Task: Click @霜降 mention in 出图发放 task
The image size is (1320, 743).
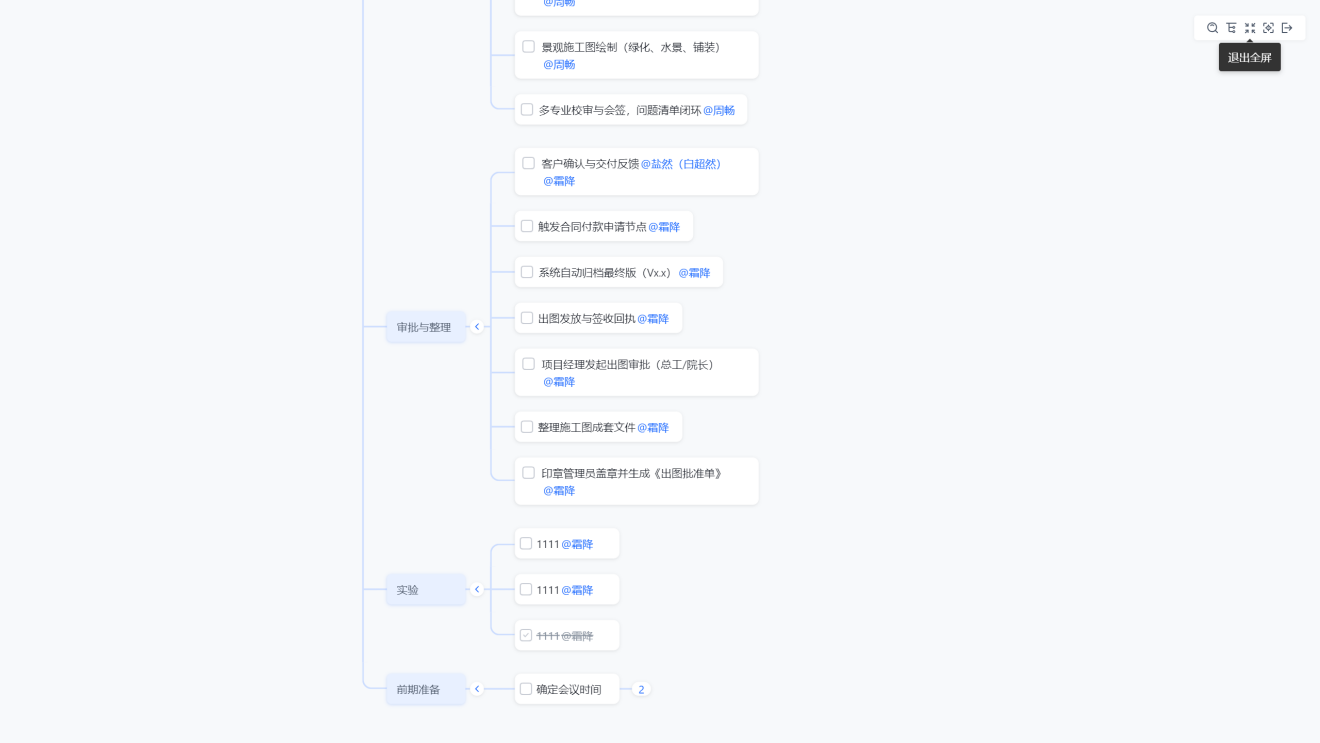Action: tap(653, 319)
